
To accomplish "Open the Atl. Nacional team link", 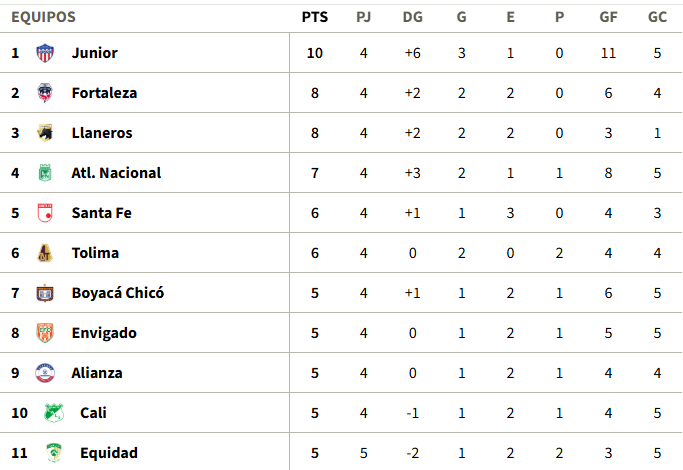I will [x=116, y=173].
